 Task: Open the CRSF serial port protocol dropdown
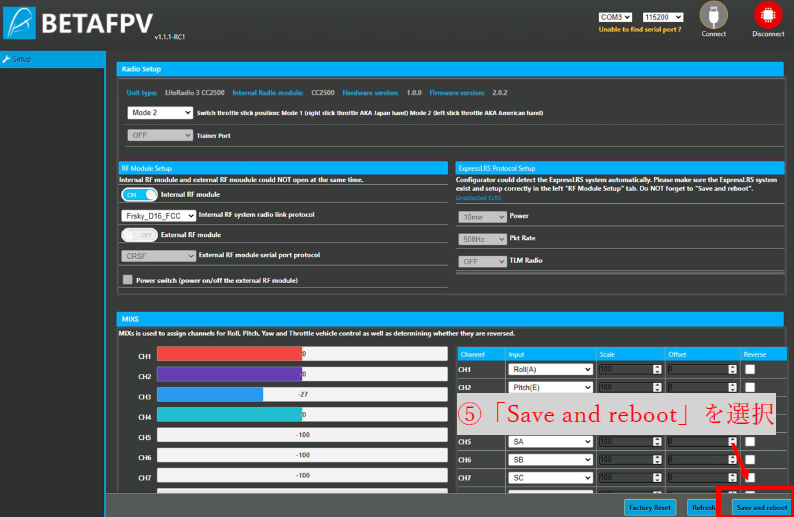[x=158, y=256]
